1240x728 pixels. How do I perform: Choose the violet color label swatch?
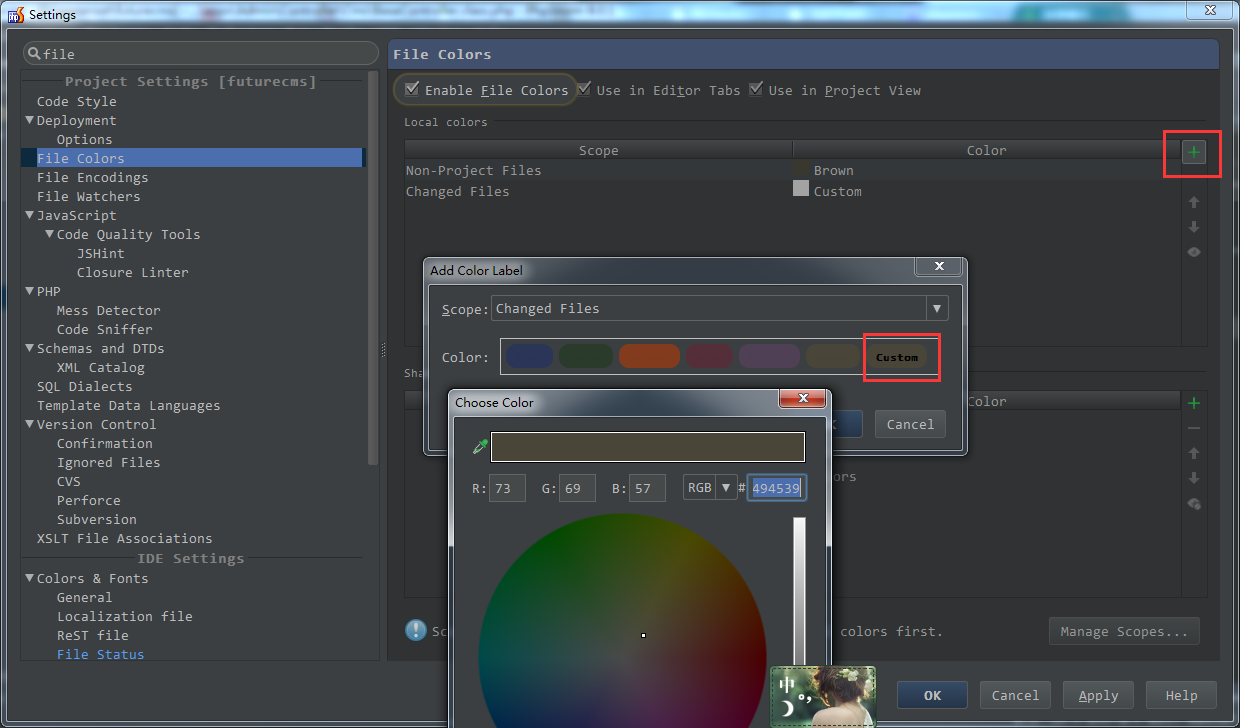pyautogui.click(x=769, y=356)
